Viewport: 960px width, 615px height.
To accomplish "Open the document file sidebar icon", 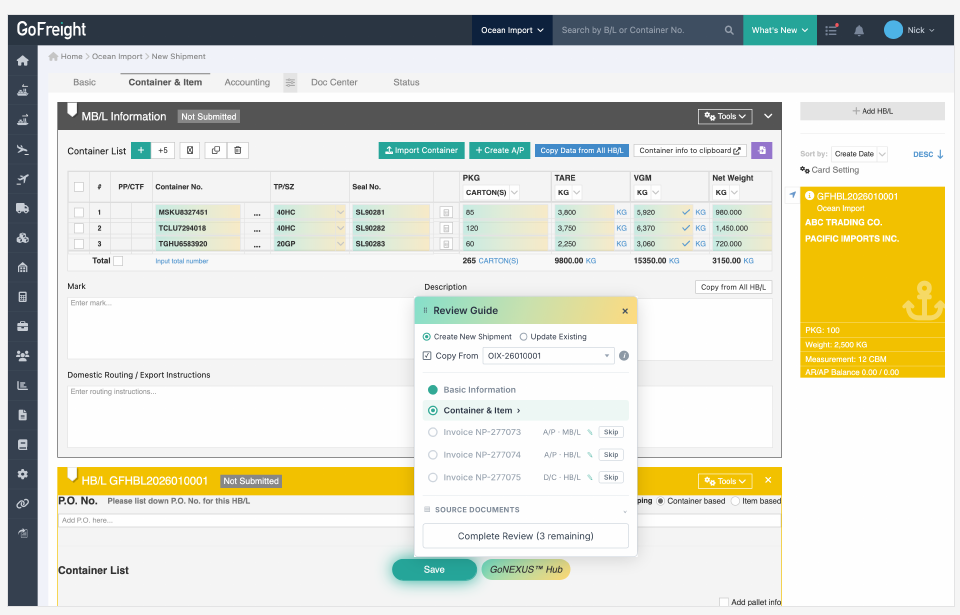I will [23, 415].
